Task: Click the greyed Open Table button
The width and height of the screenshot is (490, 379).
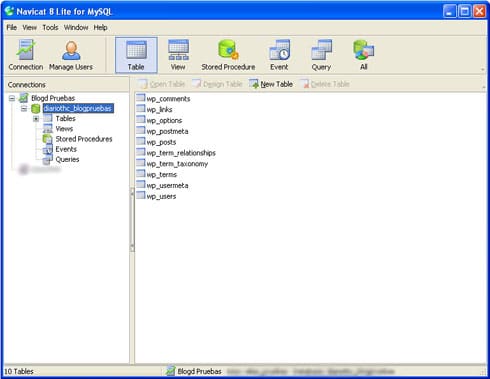Action: (x=162, y=84)
